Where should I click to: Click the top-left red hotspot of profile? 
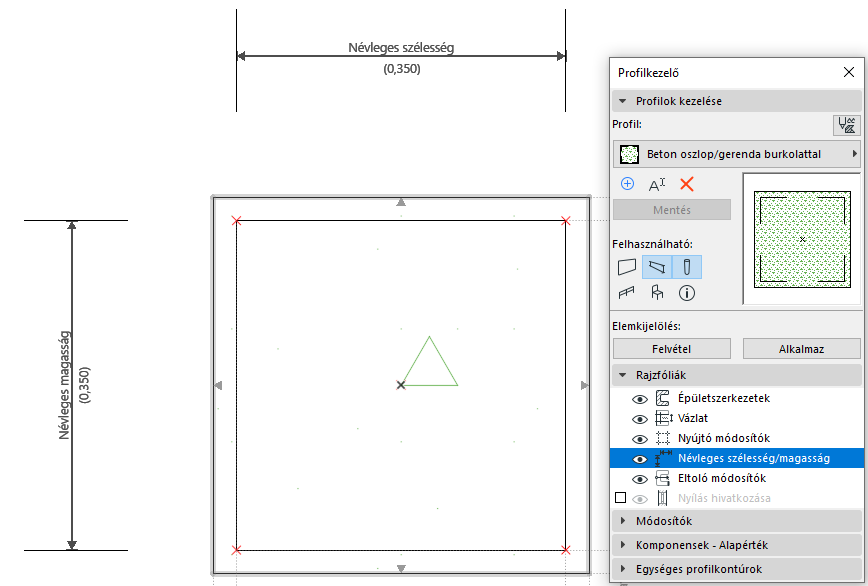tap(236, 221)
